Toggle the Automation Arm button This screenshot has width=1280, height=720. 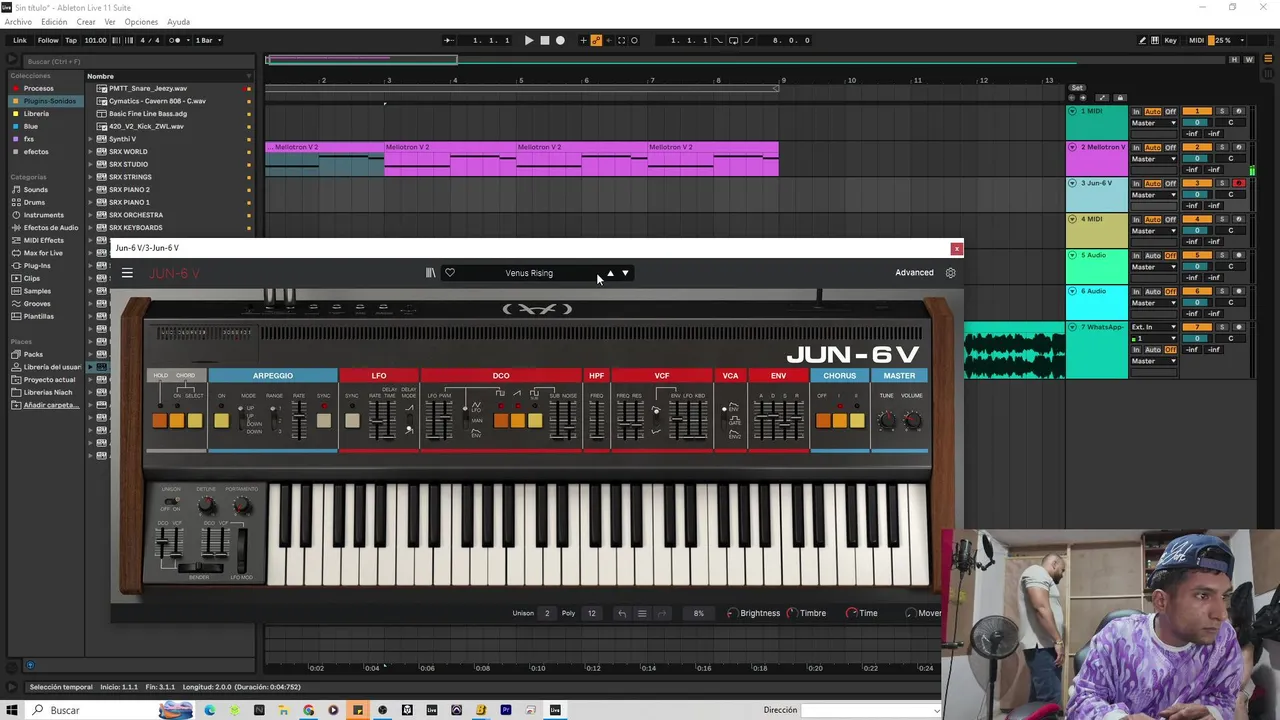pyautogui.click(x=596, y=40)
